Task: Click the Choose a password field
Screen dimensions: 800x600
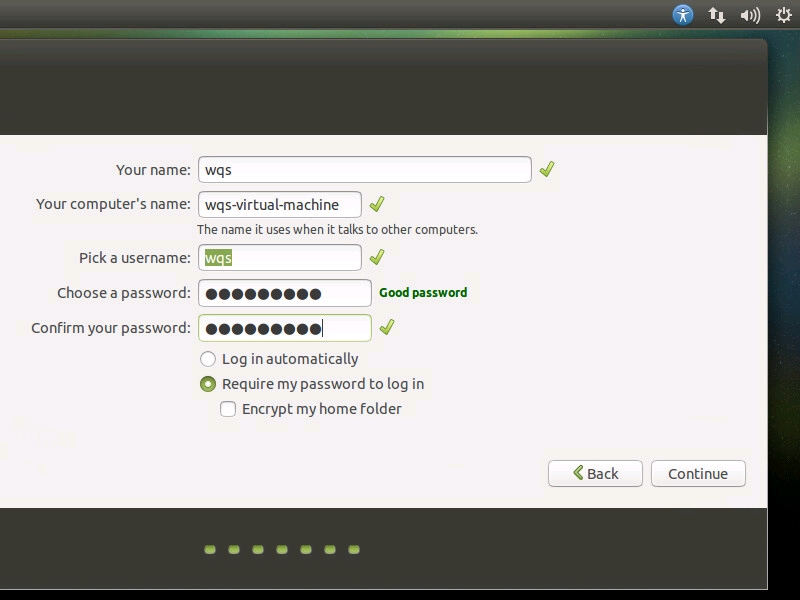Action: (285, 293)
